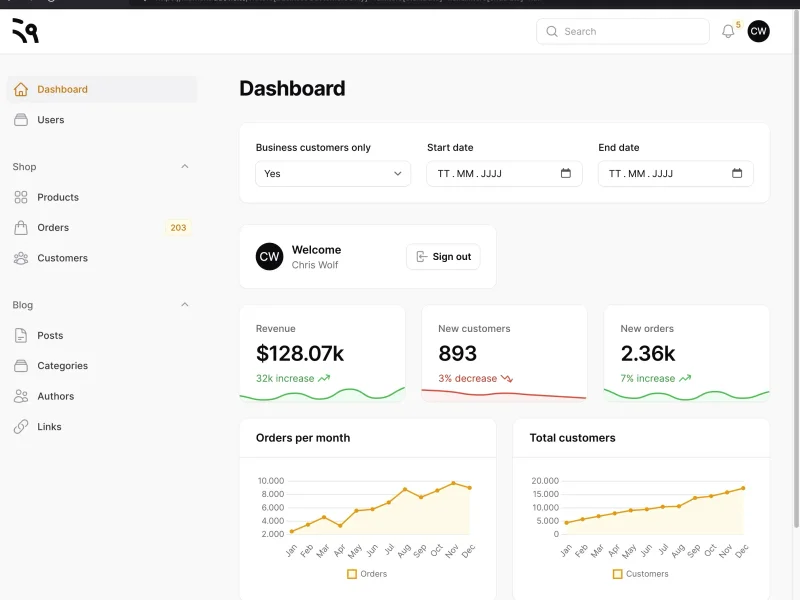Open Products via its grid icon
This screenshot has height=600, width=800.
[x=20, y=197]
